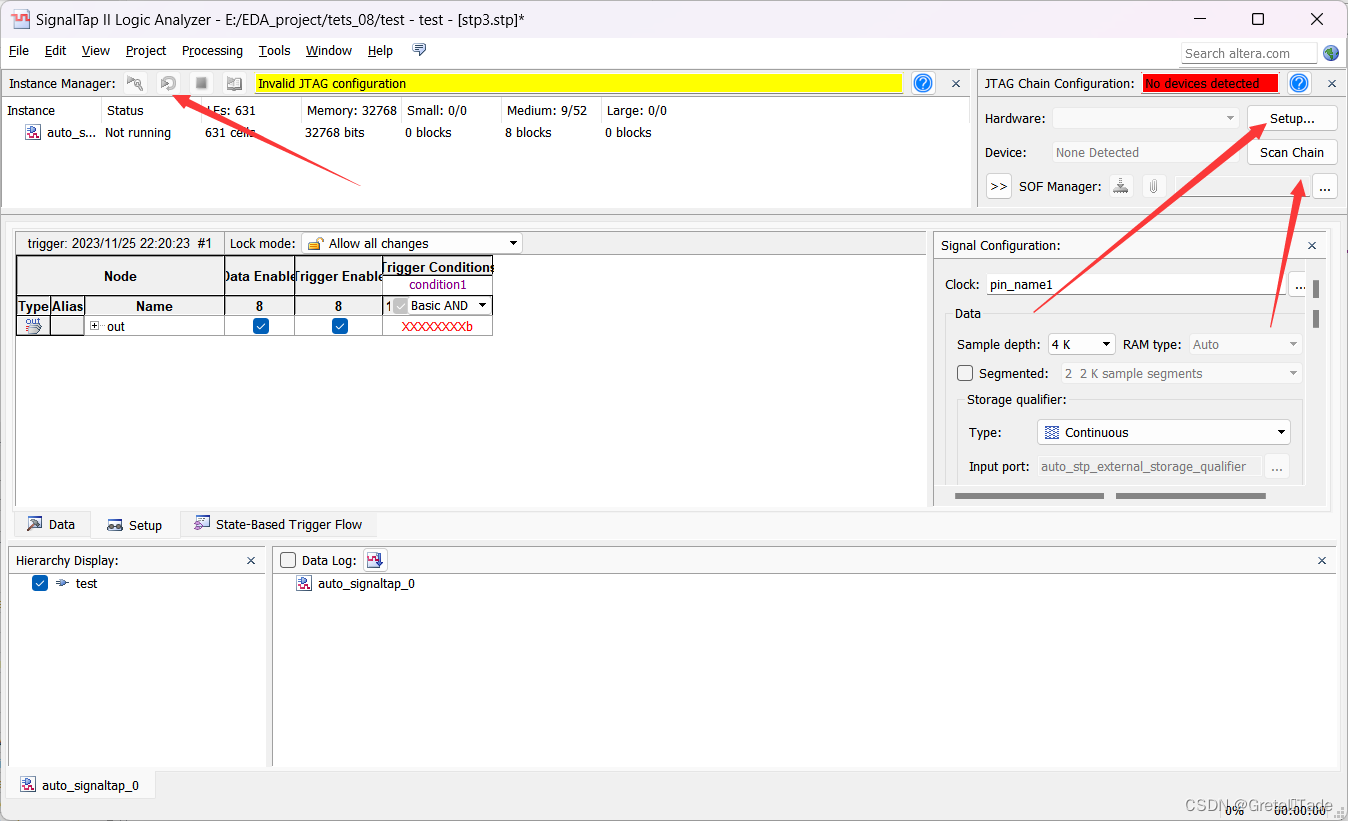Open Instance Manager help icon
Image resolution: width=1348 pixels, height=821 pixels.
pyautogui.click(x=923, y=83)
